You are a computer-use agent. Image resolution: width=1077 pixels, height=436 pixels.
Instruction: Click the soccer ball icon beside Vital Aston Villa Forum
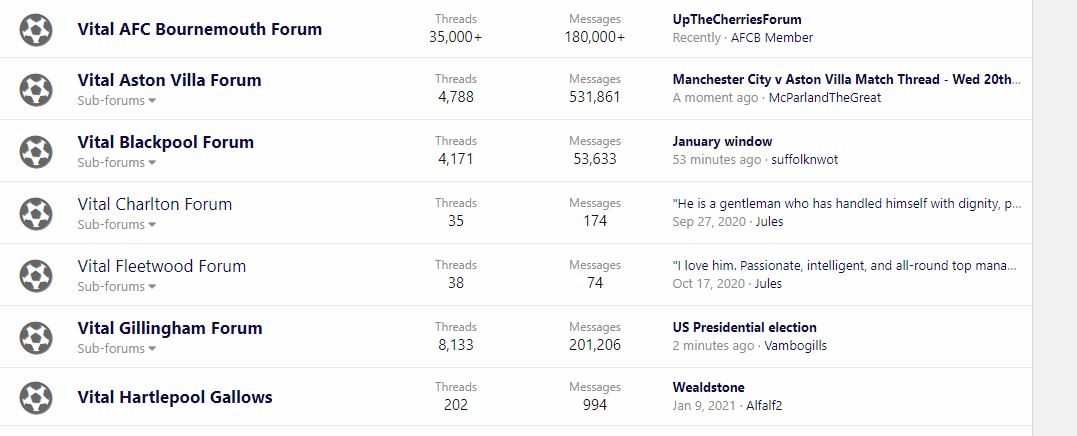[x=36, y=90]
